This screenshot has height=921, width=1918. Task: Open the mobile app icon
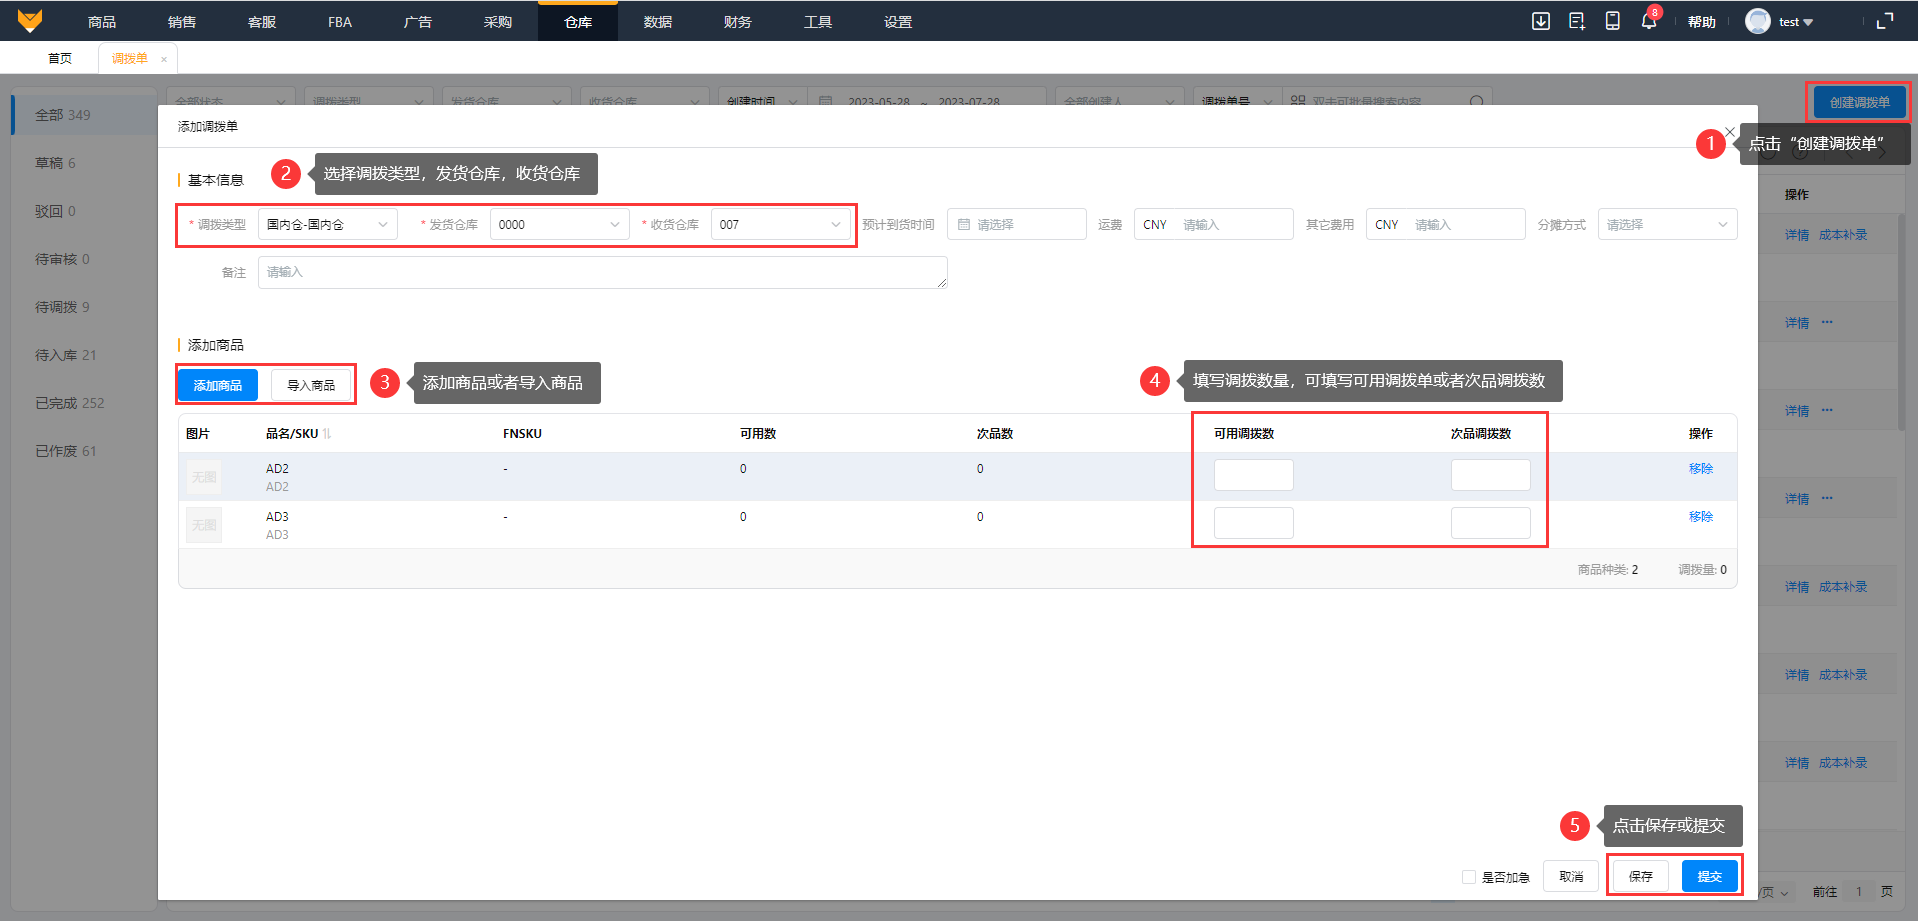pyautogui.click(x=1613, y=21)
